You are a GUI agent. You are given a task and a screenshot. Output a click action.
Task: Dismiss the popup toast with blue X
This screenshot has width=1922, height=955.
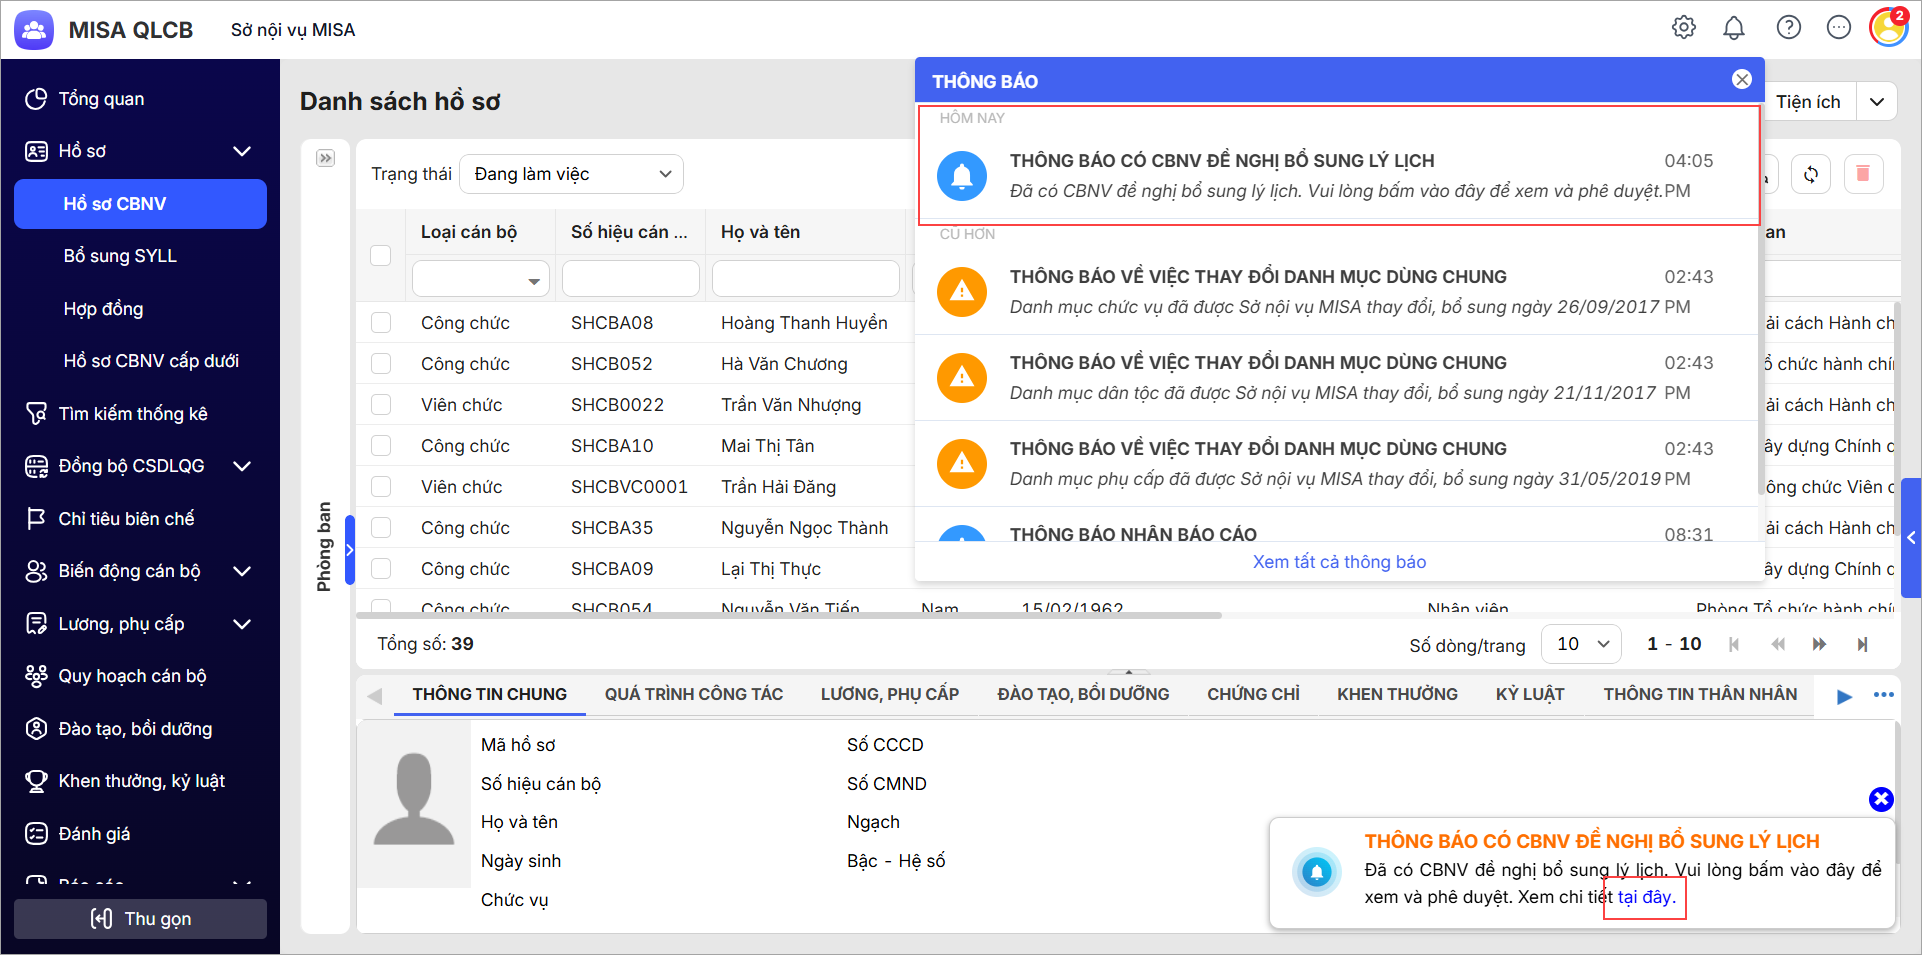[1881, 799]
